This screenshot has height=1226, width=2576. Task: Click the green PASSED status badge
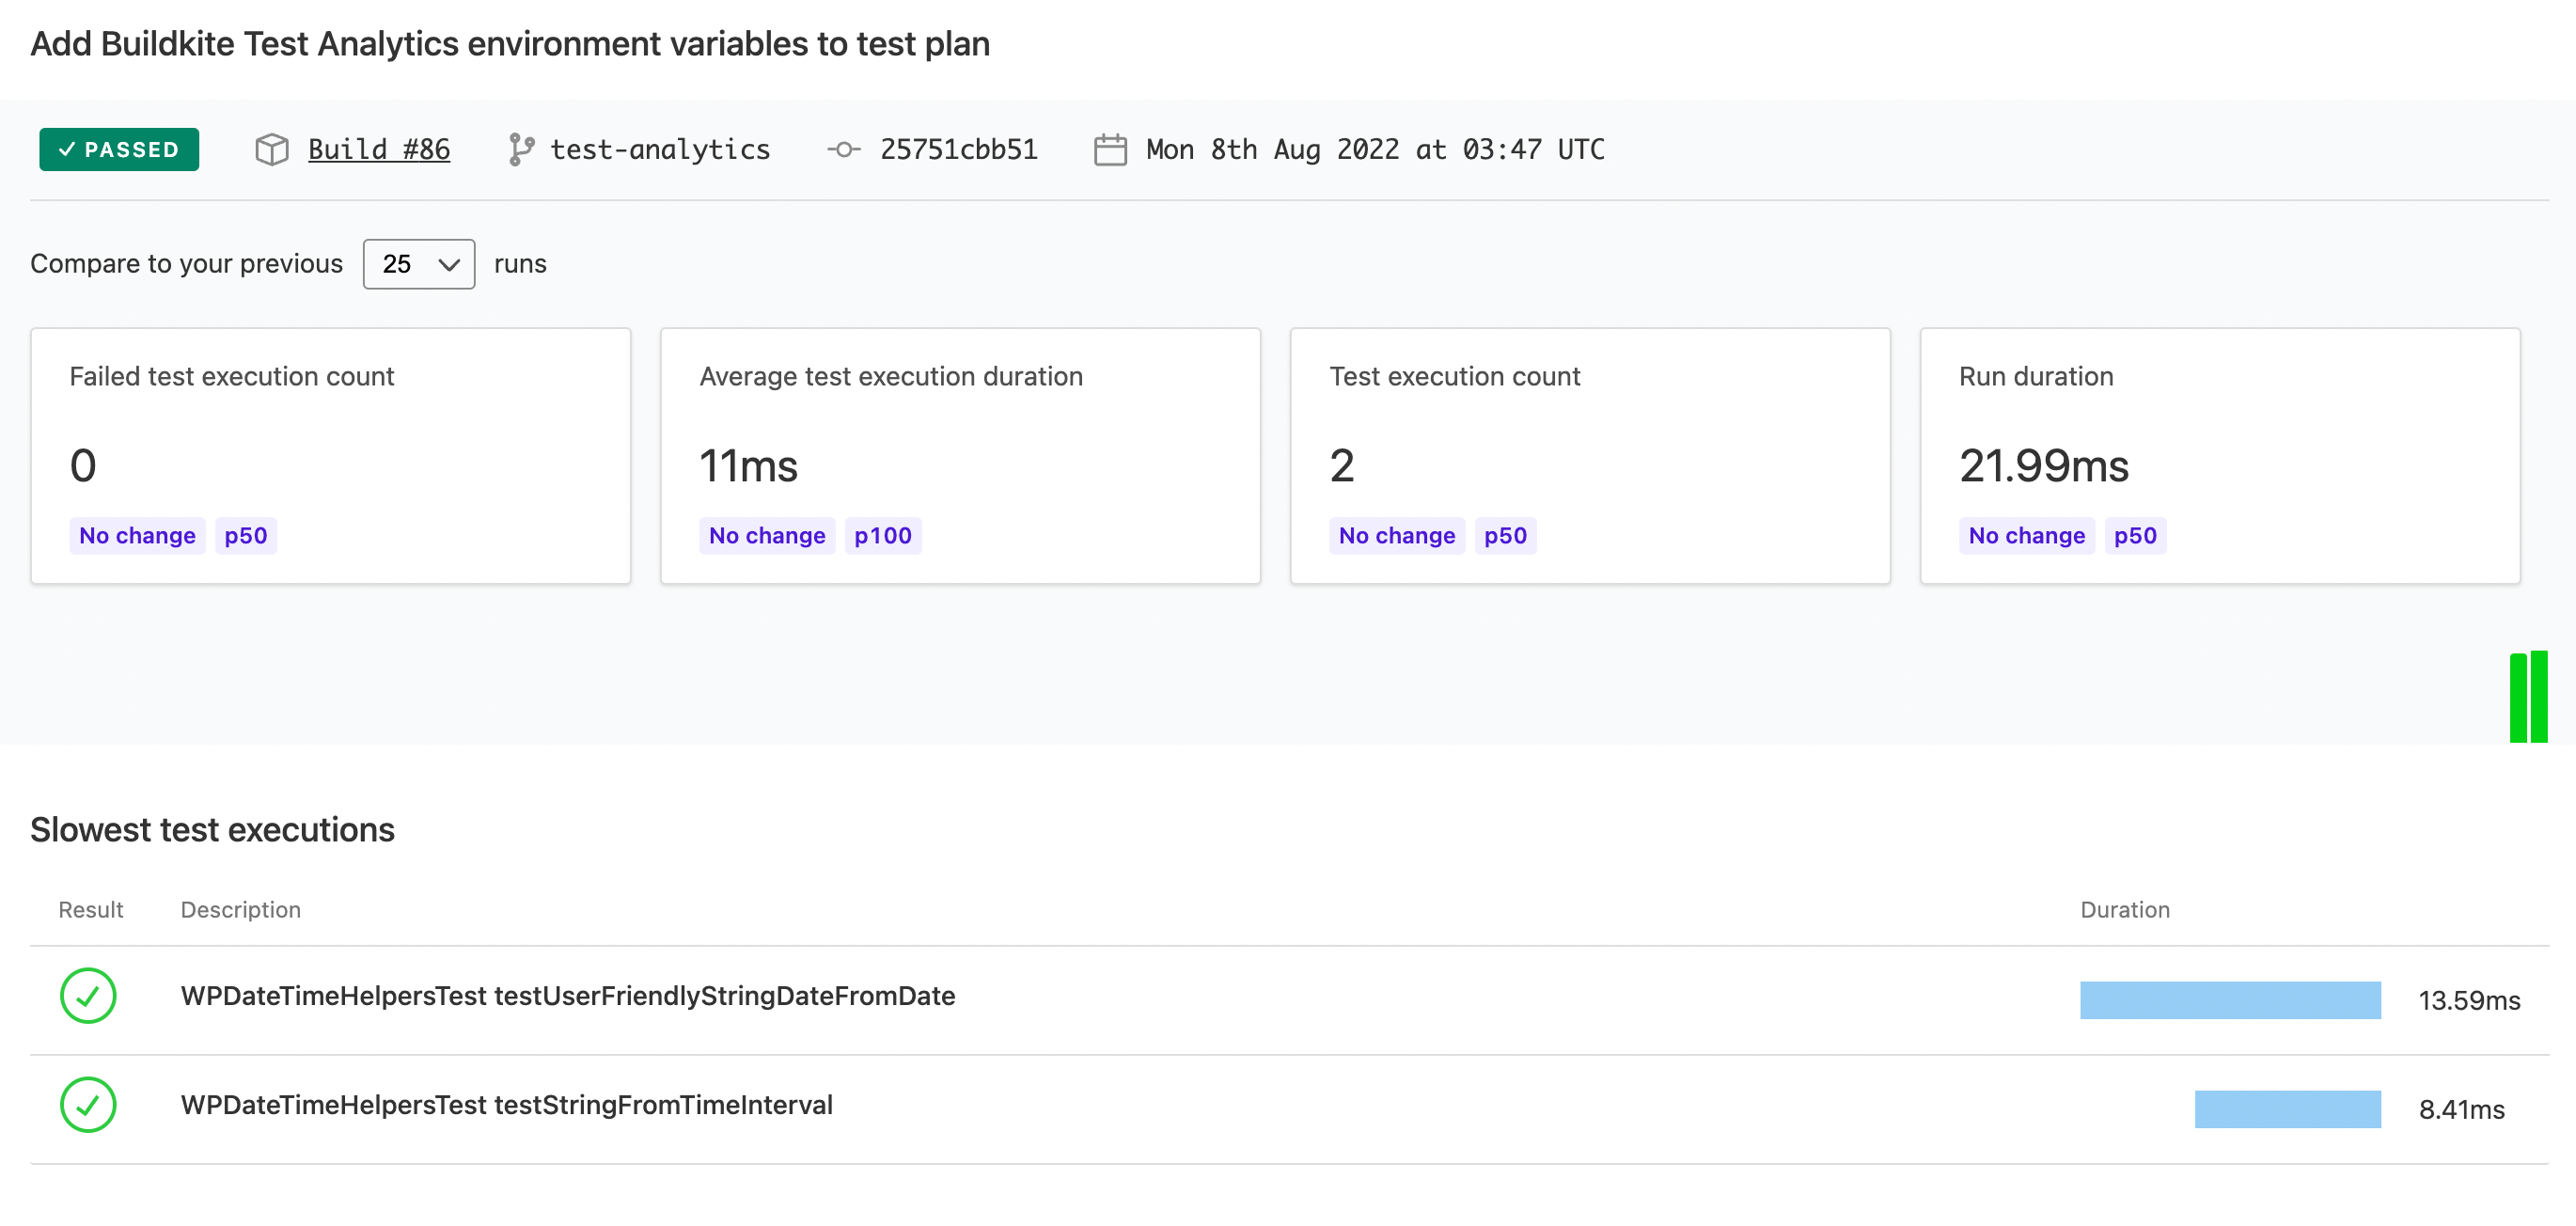pyautogui.click(x=119, y=150)
